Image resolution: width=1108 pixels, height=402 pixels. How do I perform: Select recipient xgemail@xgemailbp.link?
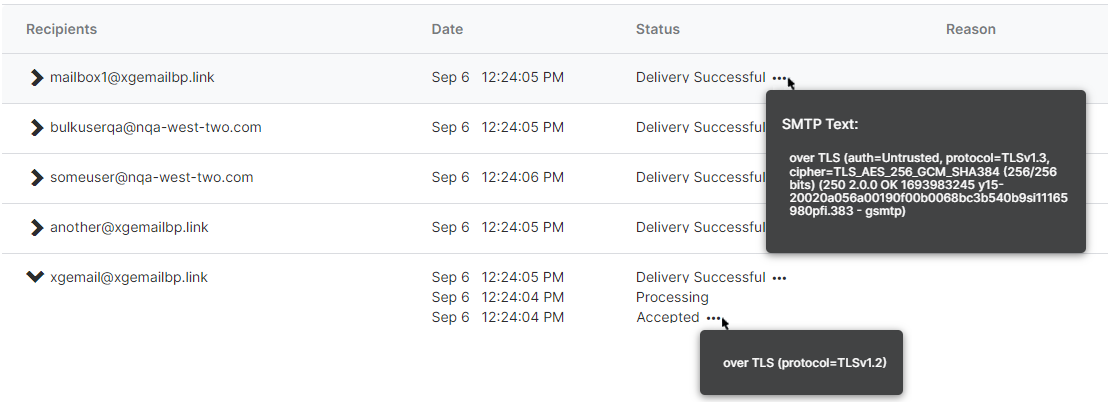click(x=129, y=277)
